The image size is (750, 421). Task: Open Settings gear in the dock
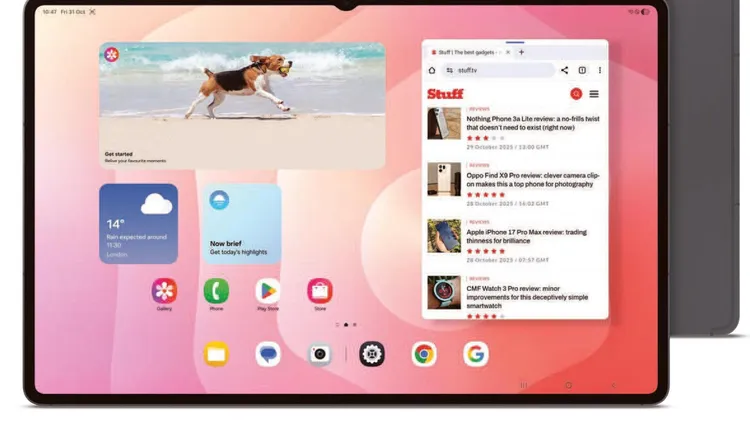372,354
